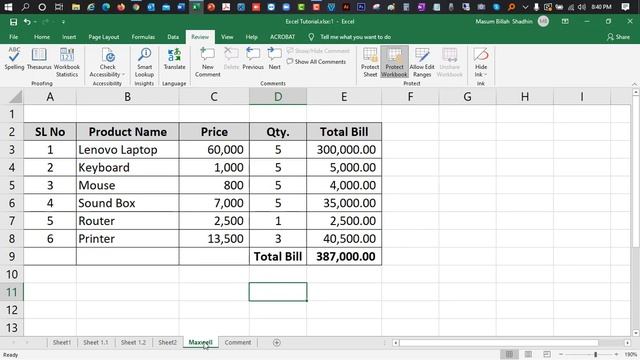
Task: Undo the last action
Action: pyautogui.click(x=27, y=22)
